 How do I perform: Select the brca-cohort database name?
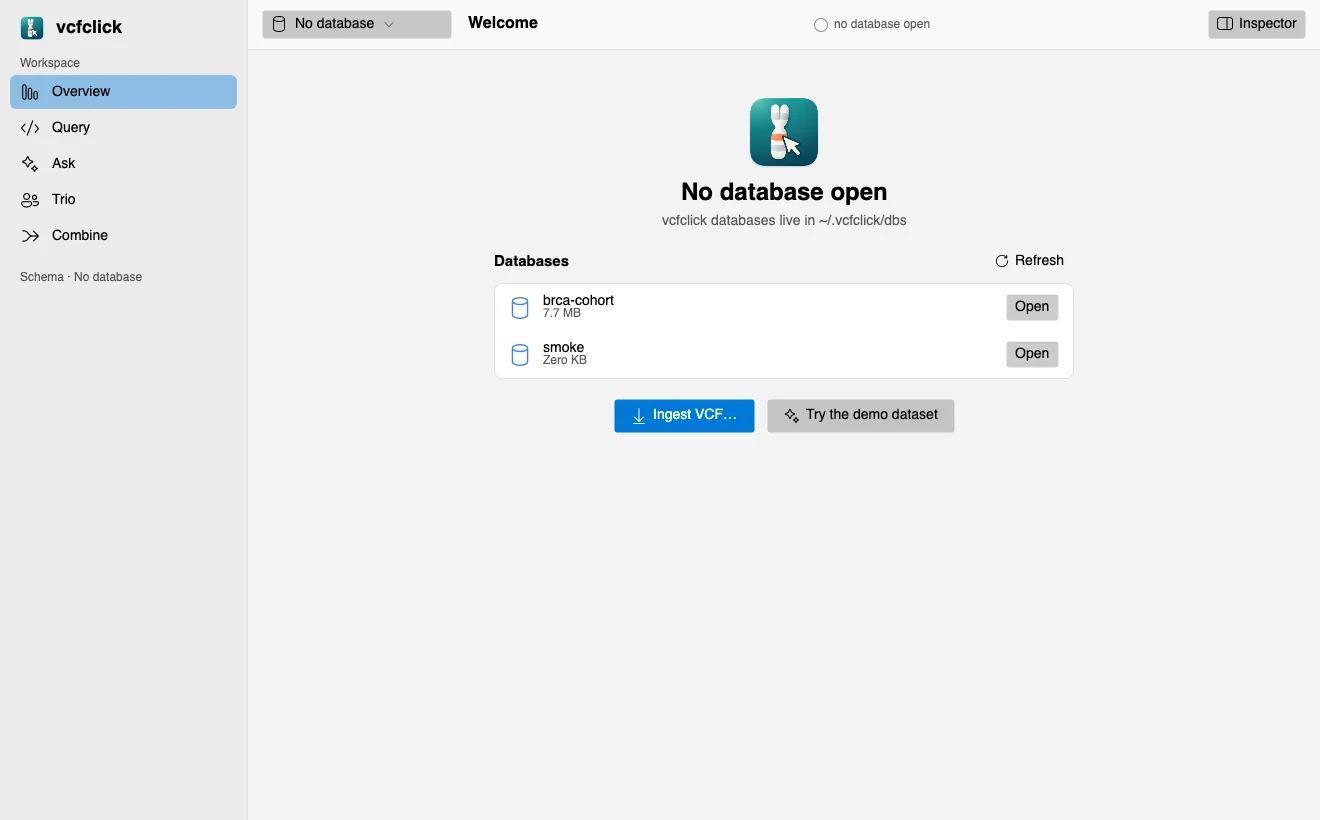click(x=578, y=300)
